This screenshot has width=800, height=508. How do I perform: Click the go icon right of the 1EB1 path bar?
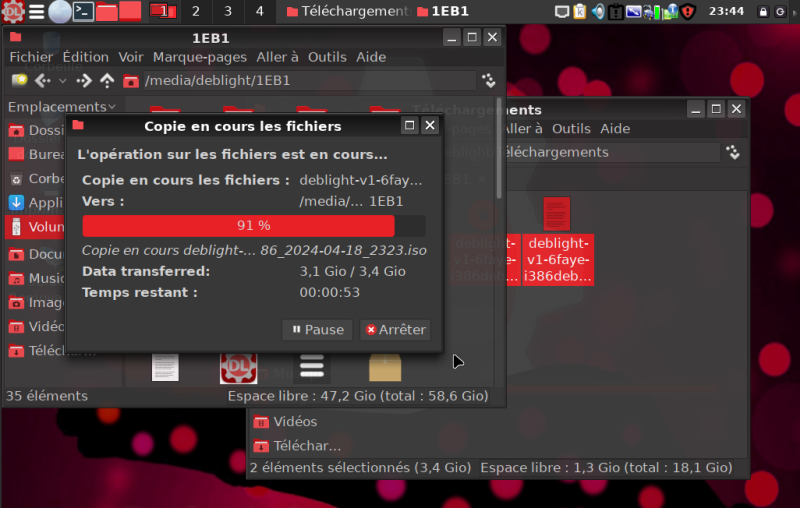click(x=489, y=81)
